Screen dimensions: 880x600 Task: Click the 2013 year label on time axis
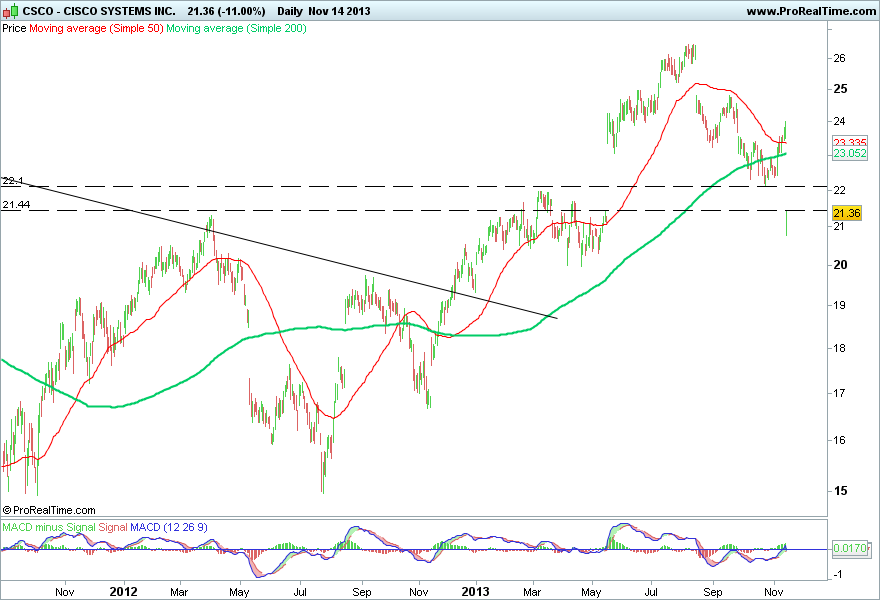click(x=475, y=592)
